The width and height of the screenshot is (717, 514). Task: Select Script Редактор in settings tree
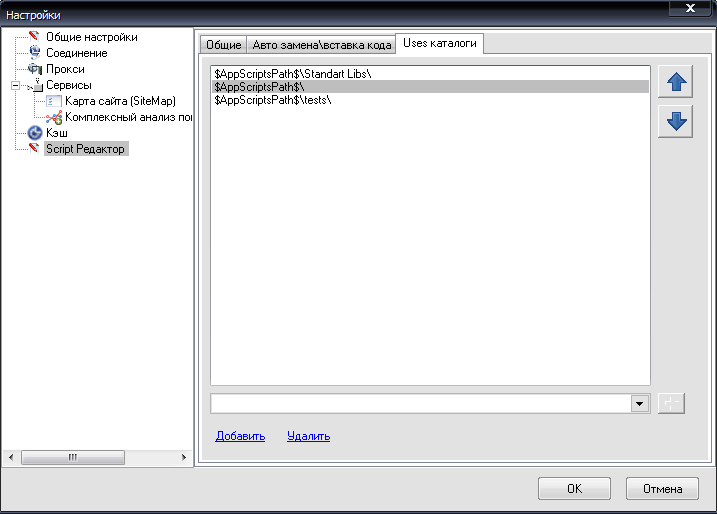pos(86,149)
